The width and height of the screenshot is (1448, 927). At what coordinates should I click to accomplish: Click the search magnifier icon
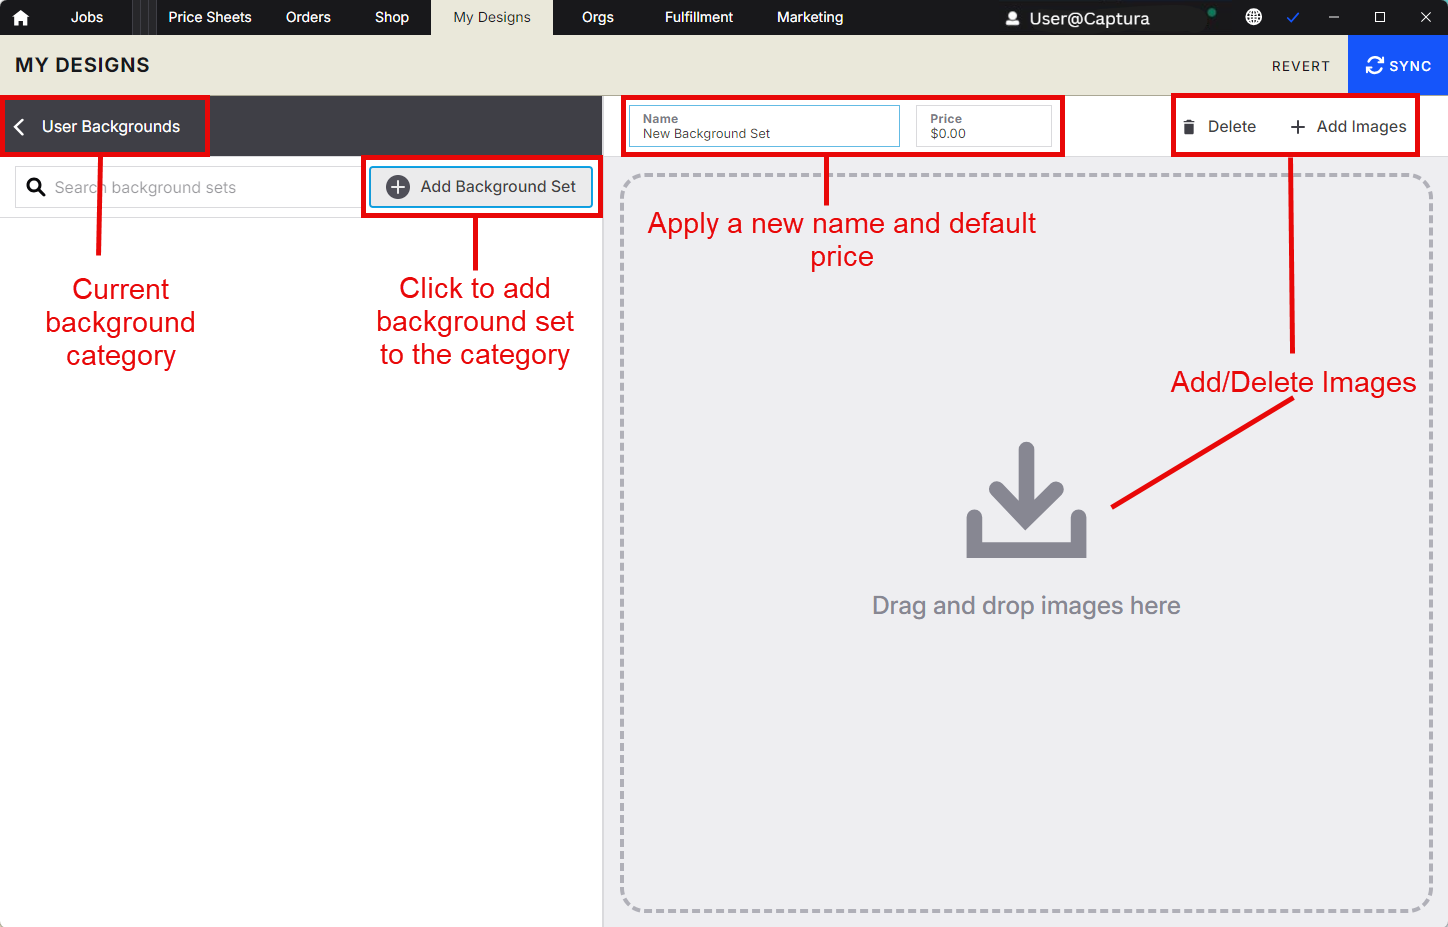point(36,187)
